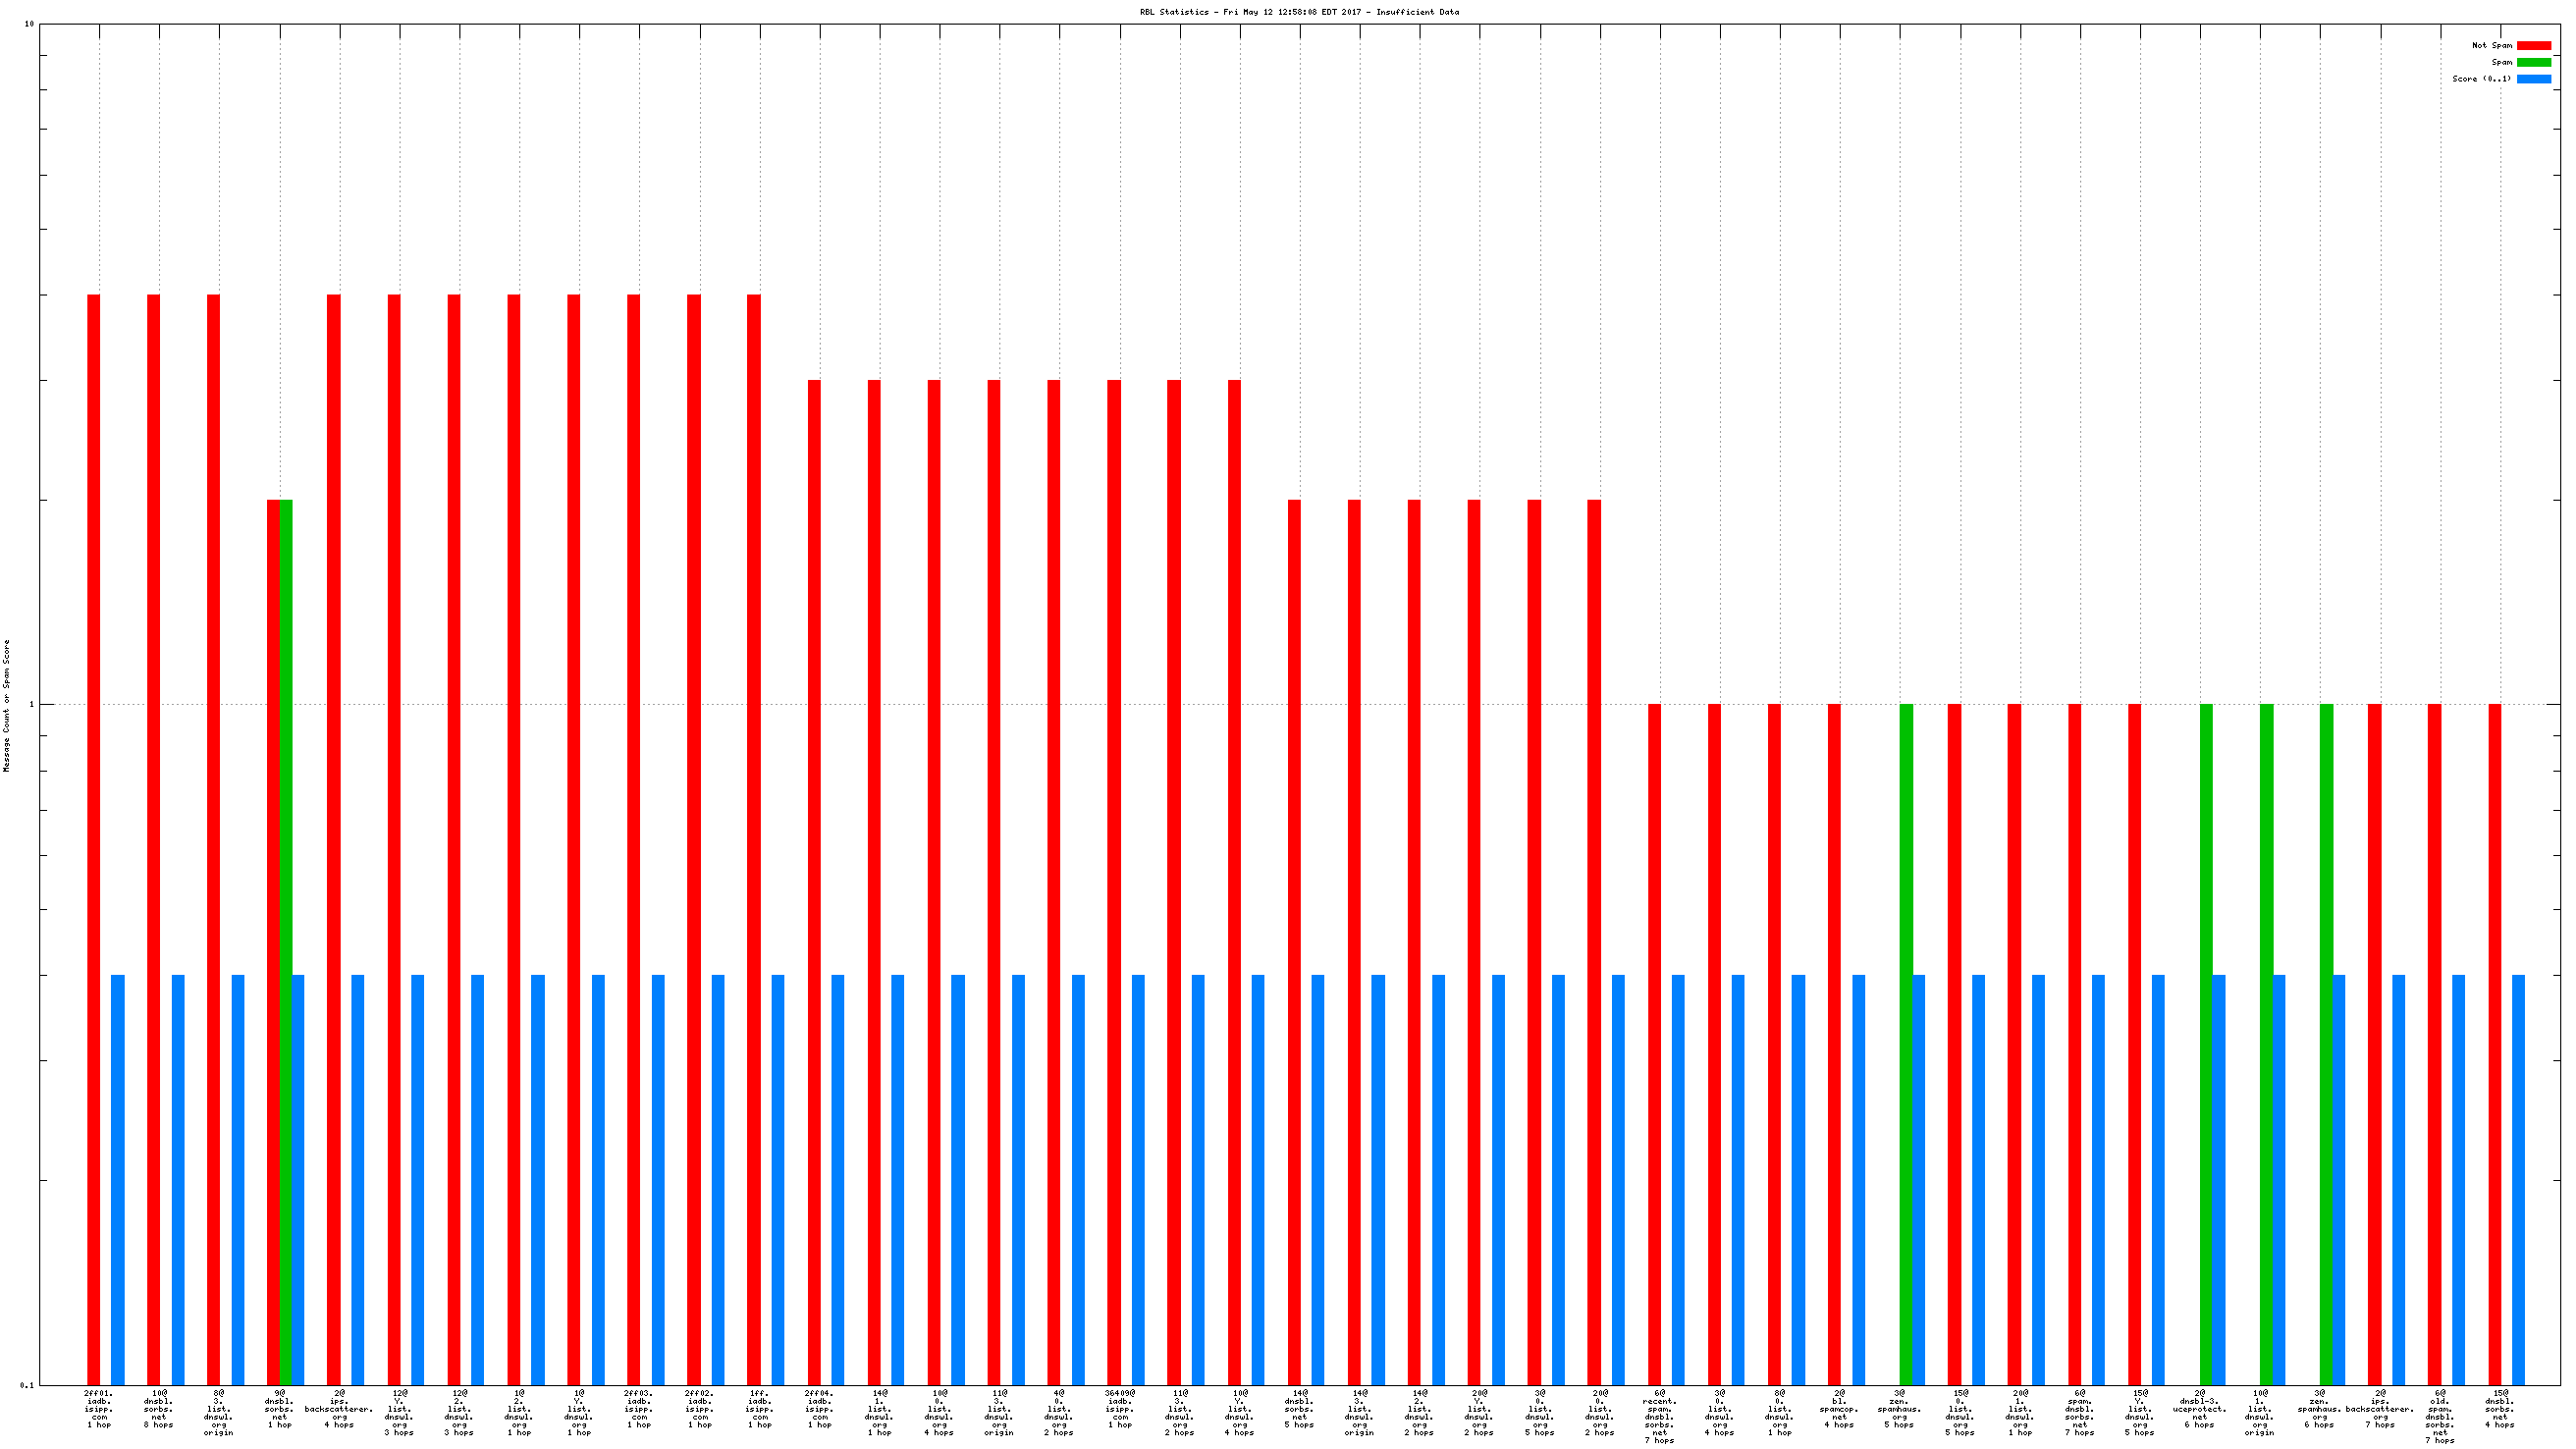Click the green Spam legend swatch

(2533, 62)
